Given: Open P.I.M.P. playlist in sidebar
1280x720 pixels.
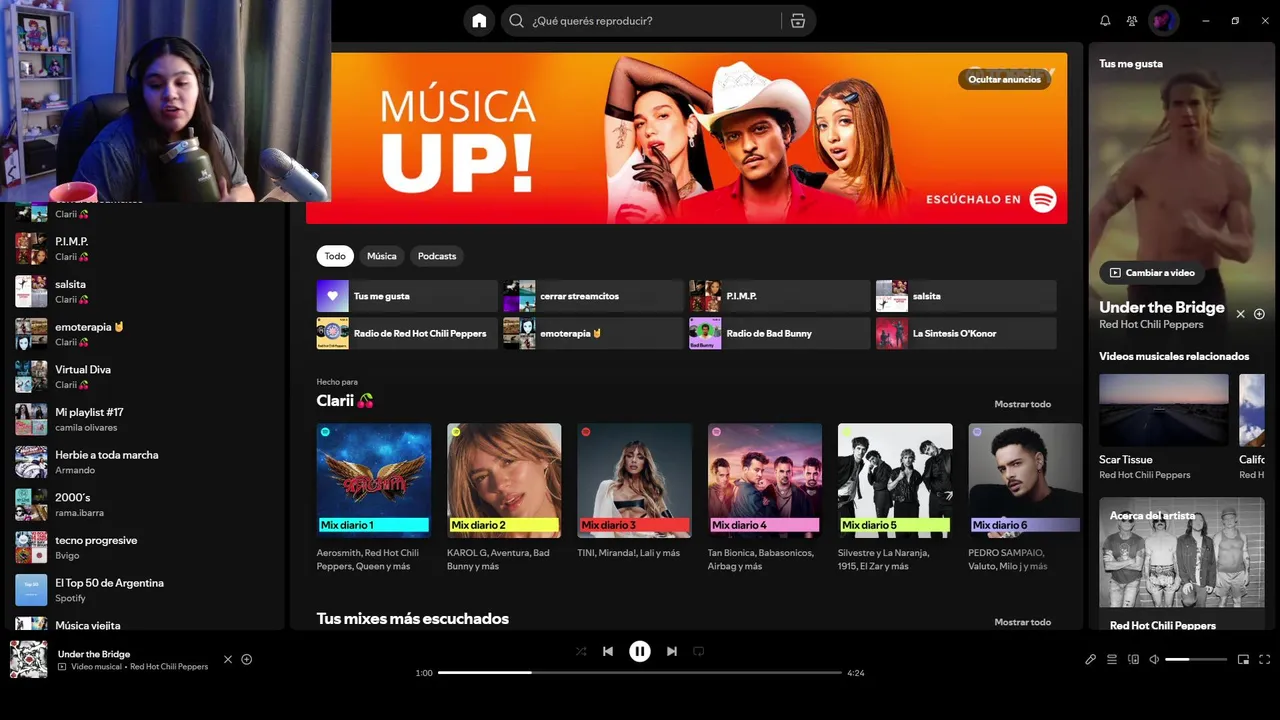Looking at the screenshot, I should coord(146,248).
